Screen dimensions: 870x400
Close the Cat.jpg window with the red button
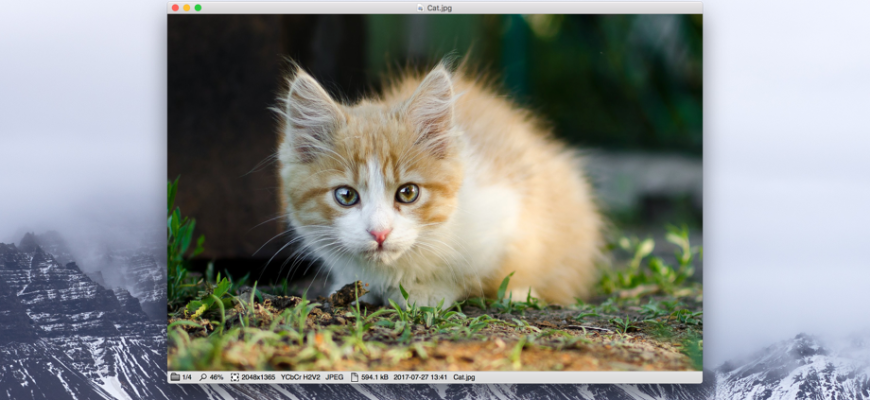click(175, 8)
